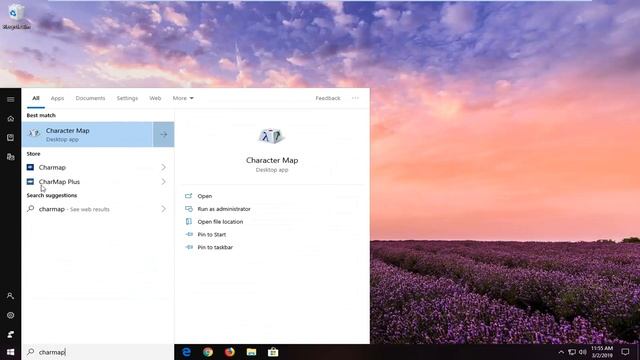Select Character Map best match result

87,134
